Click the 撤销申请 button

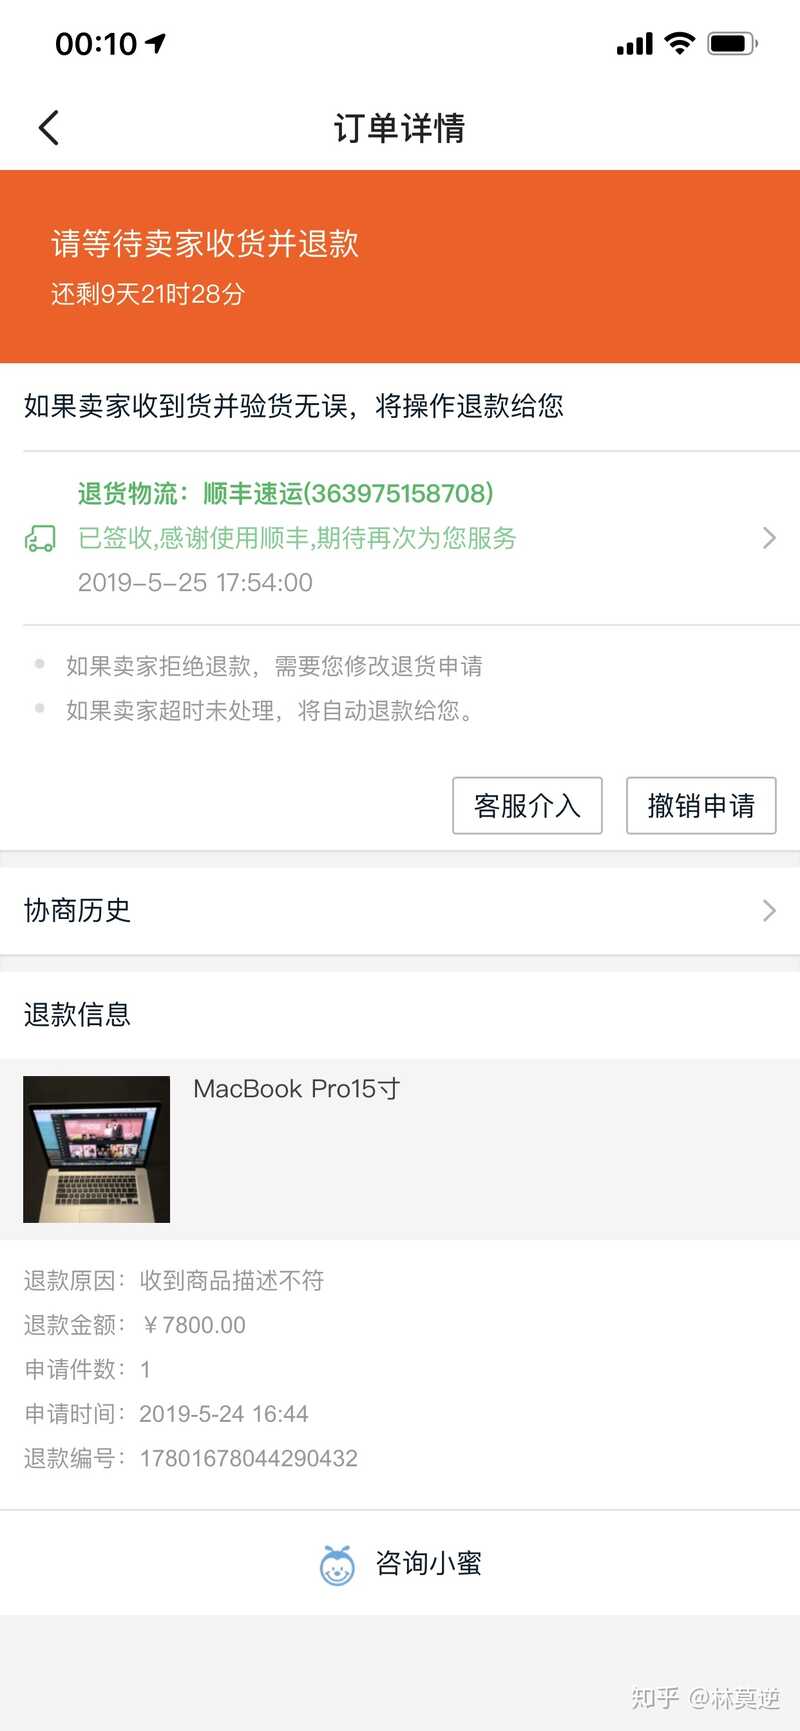pos(701,805)
